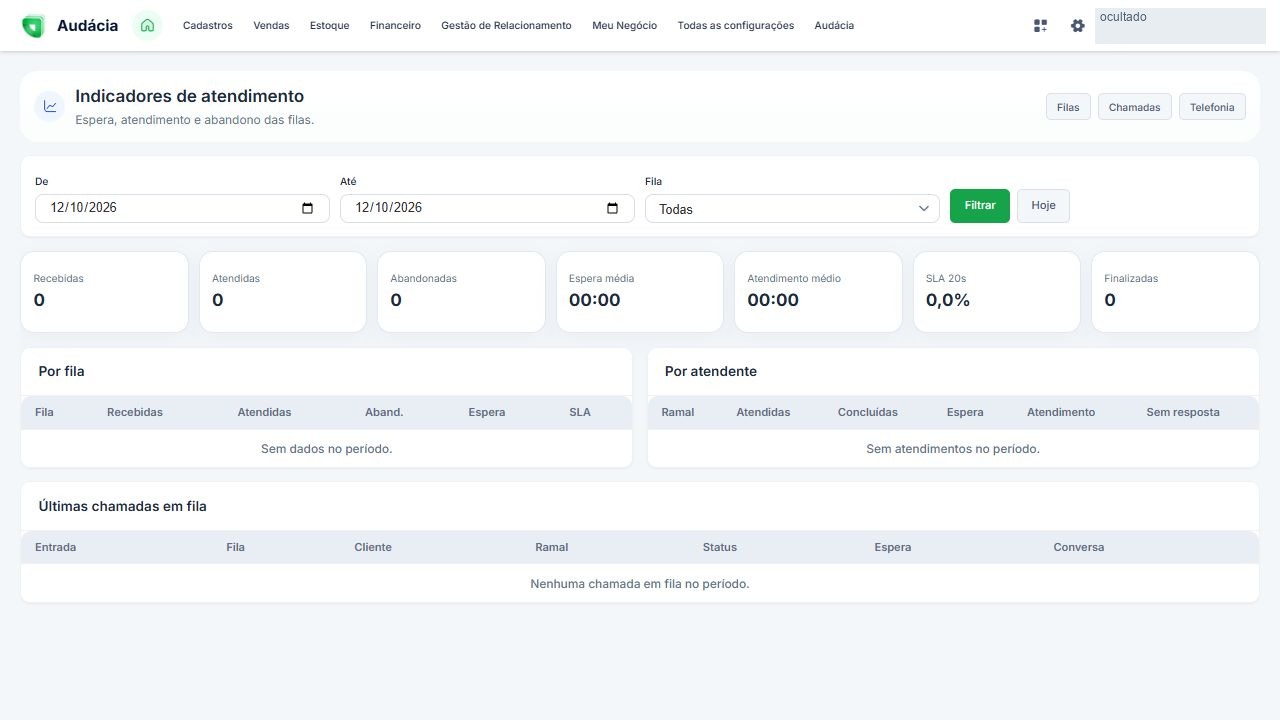Click the Aband. column header in Por fila
This screenshot has width=1280, height=720.
pyautogui.click(x=384, y=412)
